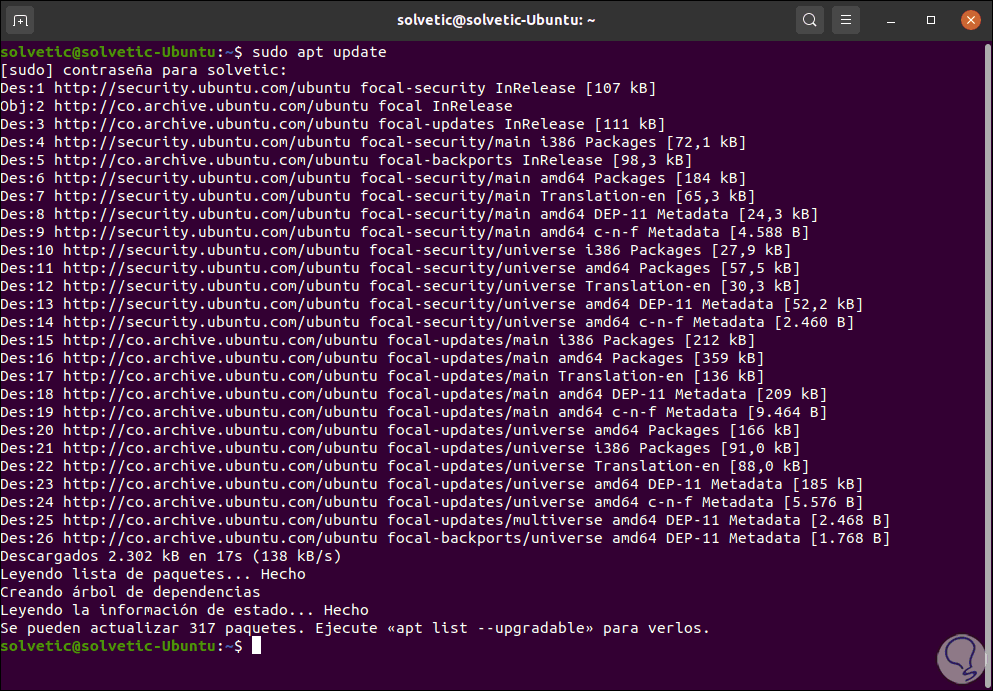Click the terminal cursor at the last prompt

(x=256, y=647)
